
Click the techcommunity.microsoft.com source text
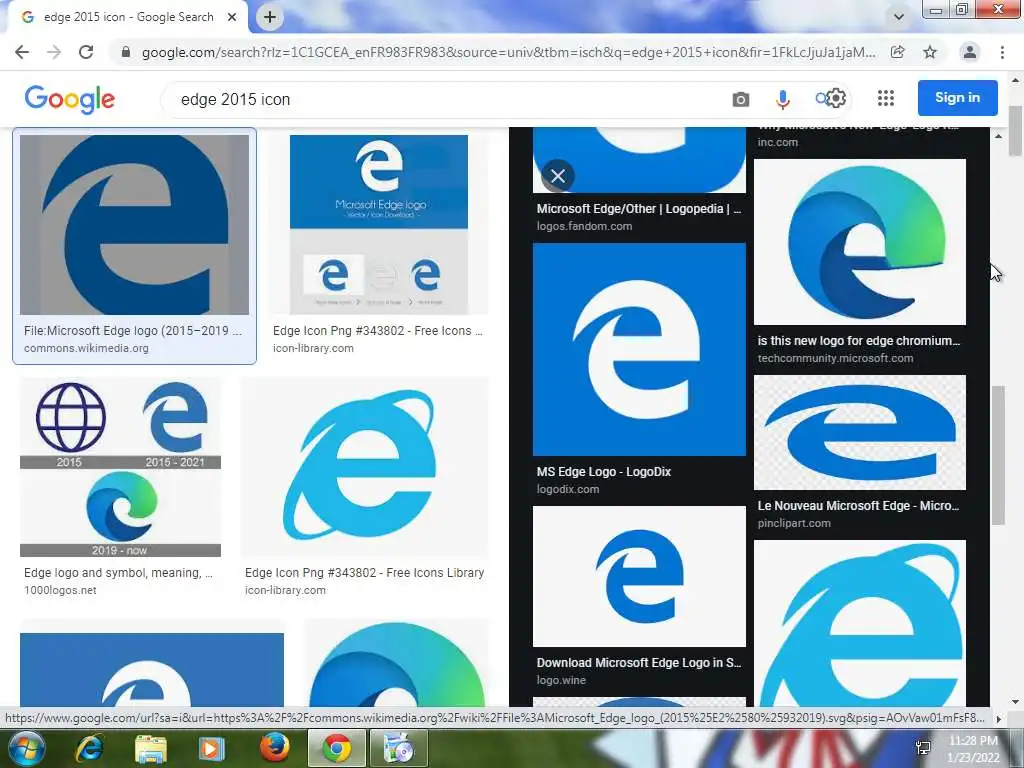point(835,358)
